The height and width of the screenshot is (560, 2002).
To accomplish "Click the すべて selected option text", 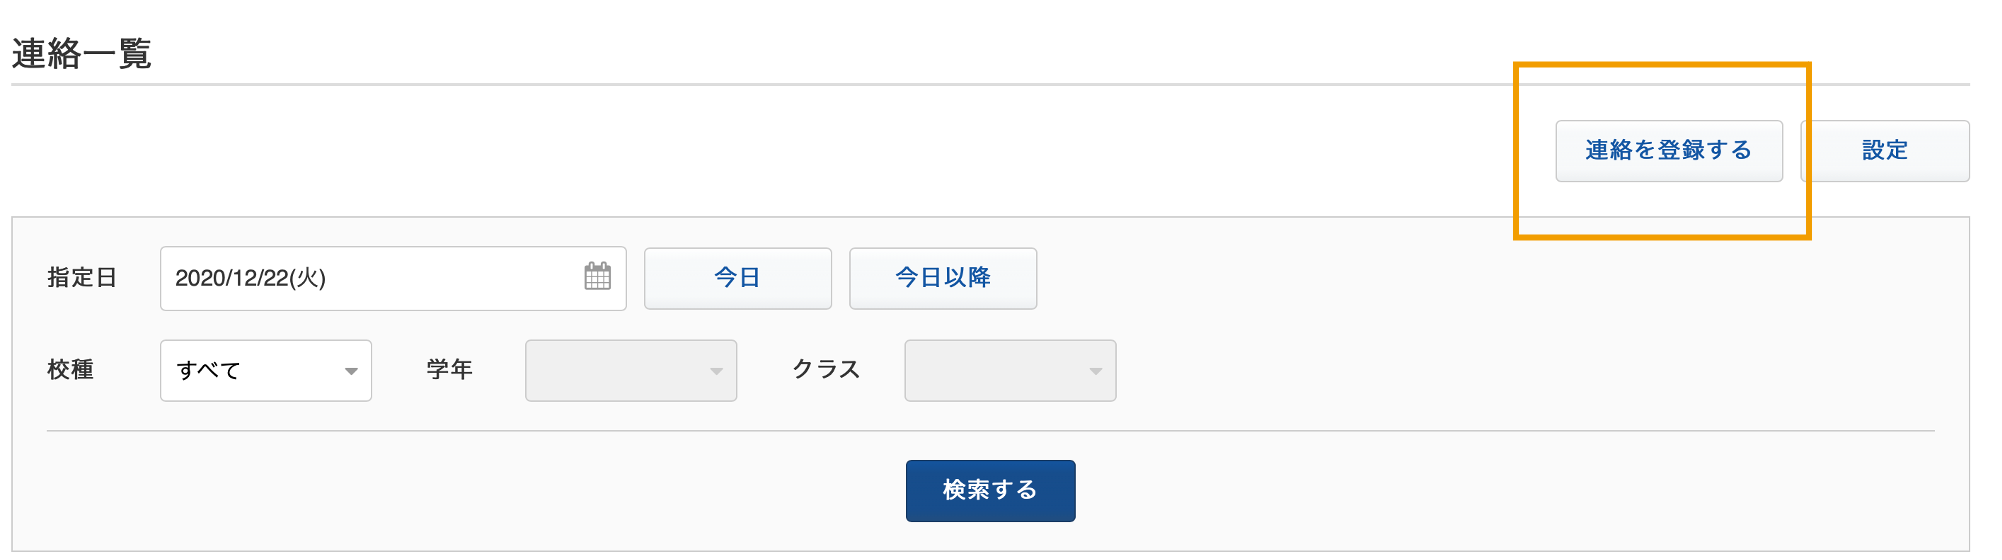I will 208,371.
